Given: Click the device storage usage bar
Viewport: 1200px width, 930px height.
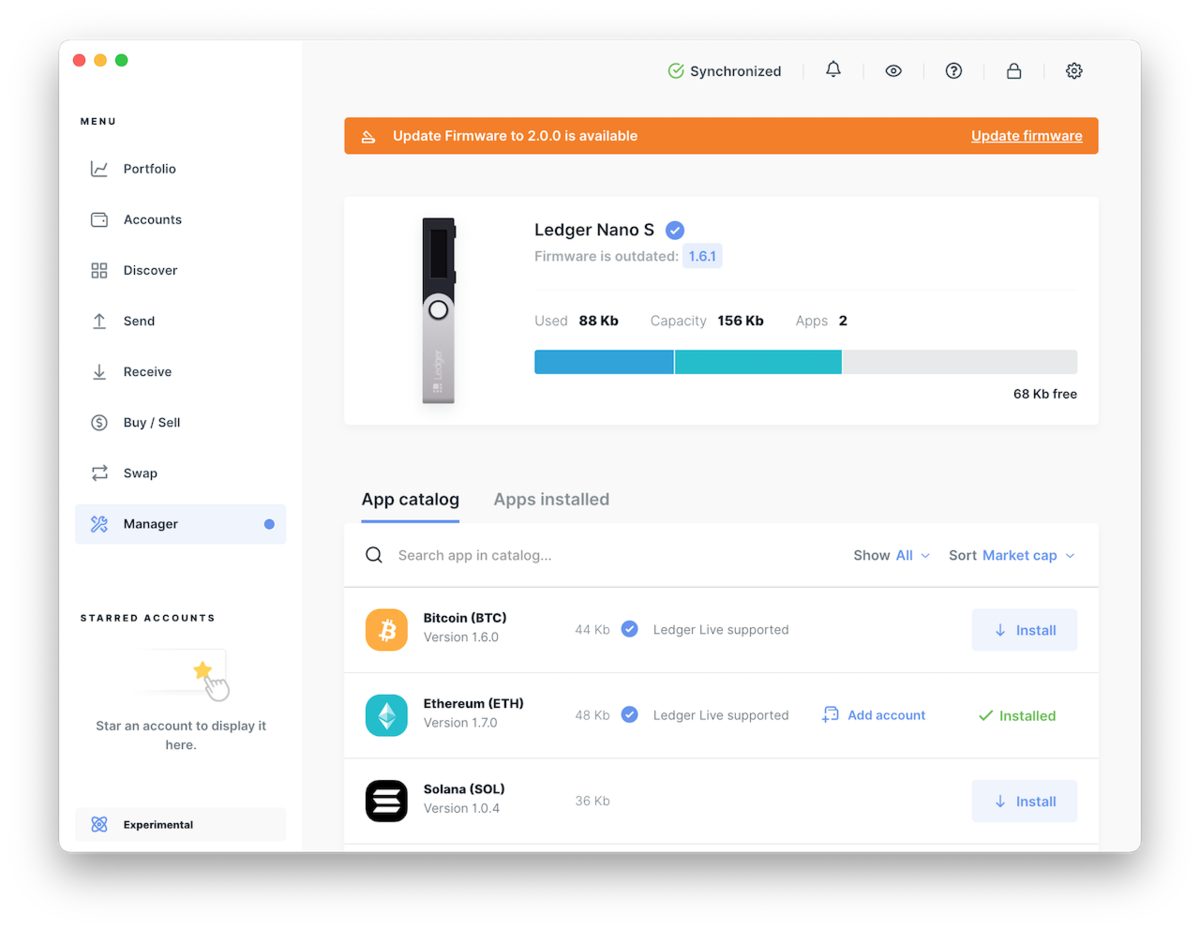Looking at the screenshot, I should point(806,361).
